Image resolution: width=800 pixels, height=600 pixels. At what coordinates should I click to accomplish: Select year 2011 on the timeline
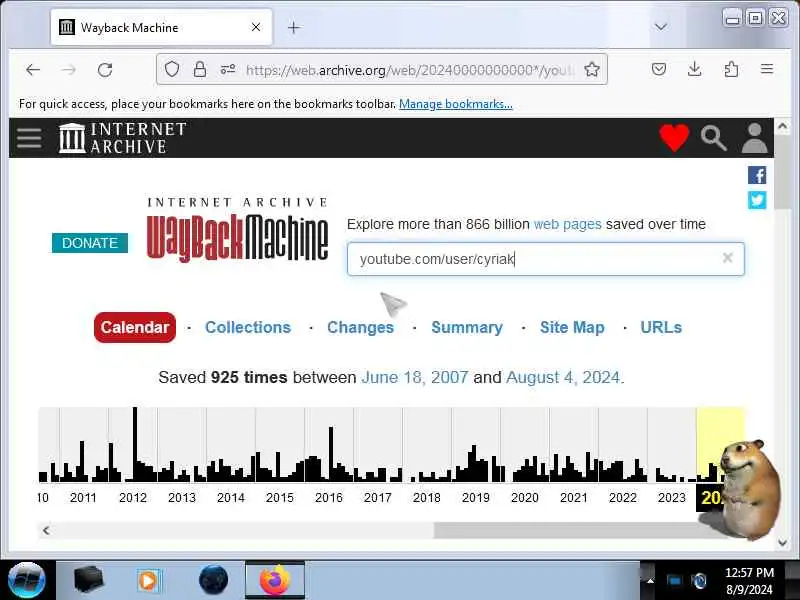pyautogui.click(x=83, y=497)
